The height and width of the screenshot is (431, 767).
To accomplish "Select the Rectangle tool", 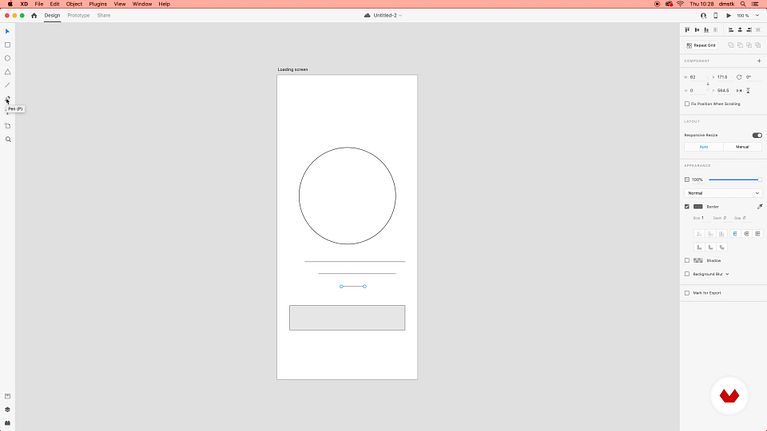I will [x=8, y=45].
